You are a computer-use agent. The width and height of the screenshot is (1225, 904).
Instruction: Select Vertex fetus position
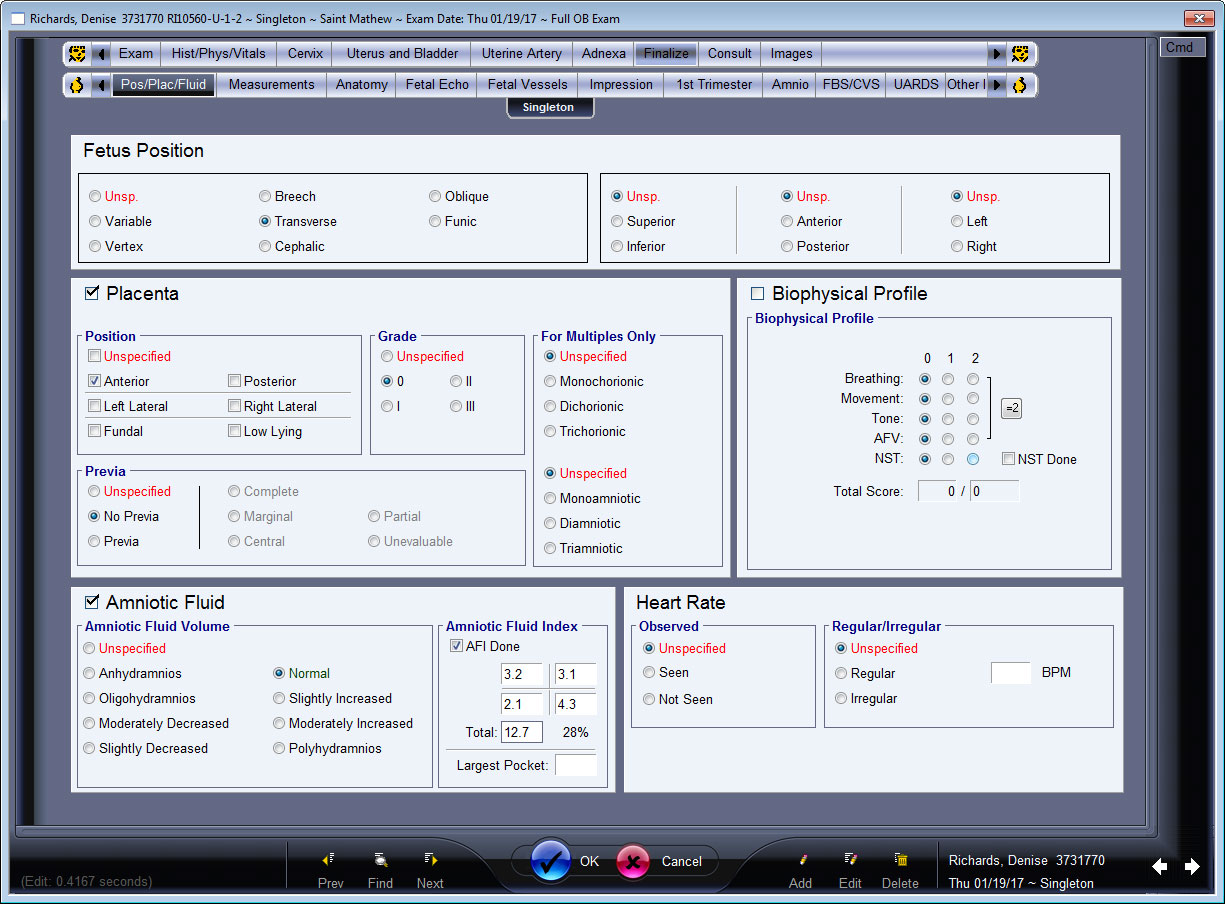point(95,246)
